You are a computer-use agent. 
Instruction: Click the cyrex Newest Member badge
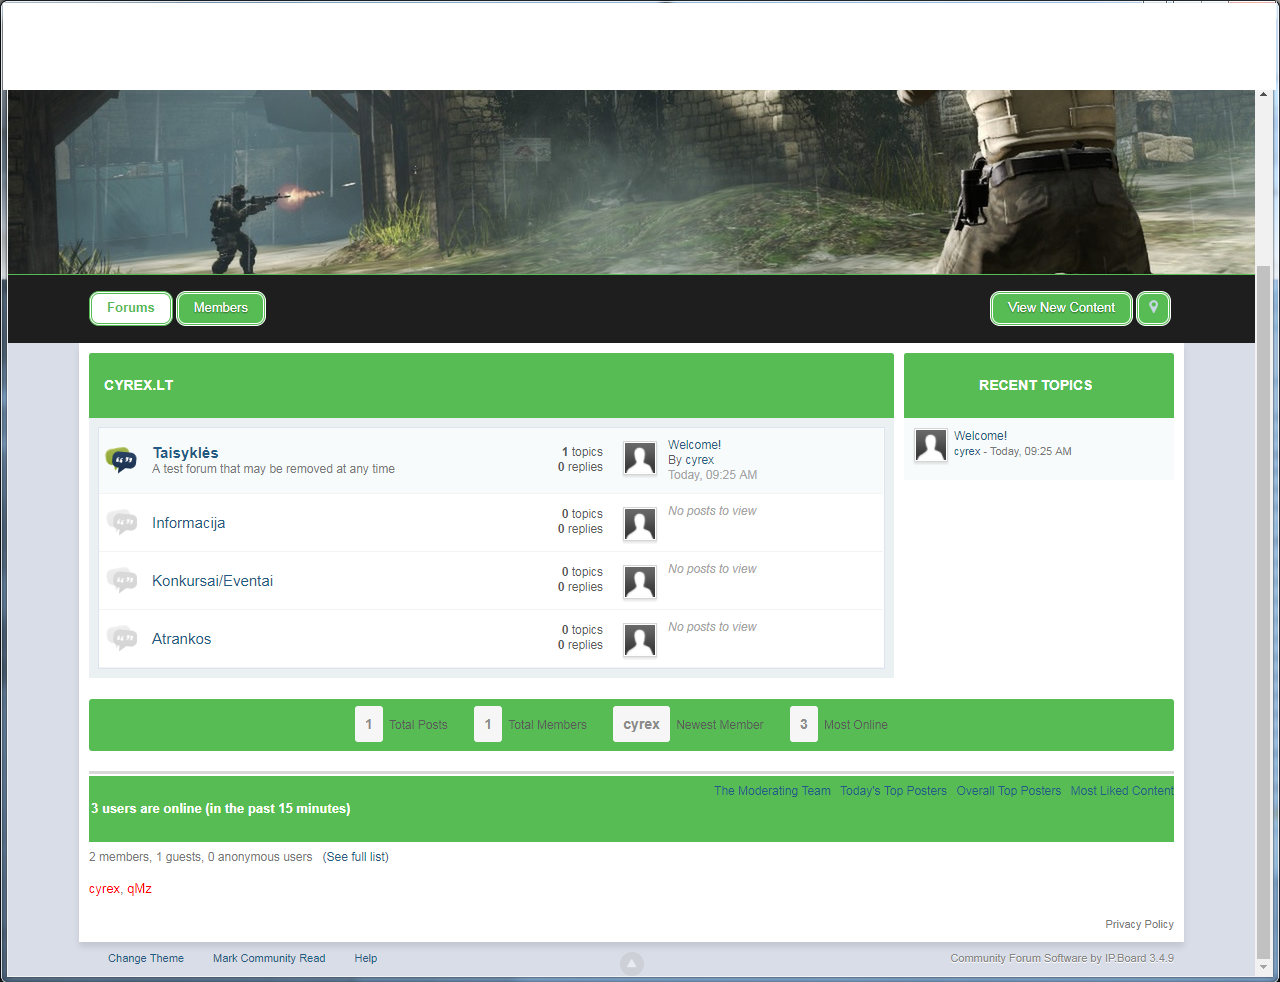click(x=641, y=725)
